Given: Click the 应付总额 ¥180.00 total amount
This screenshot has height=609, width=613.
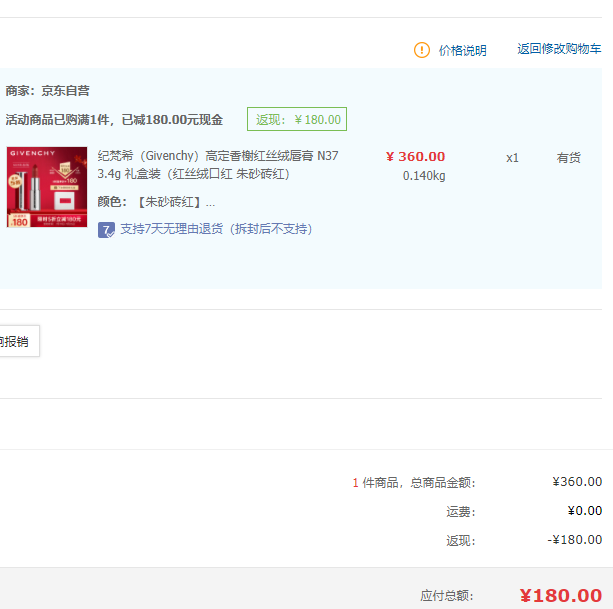Looking at the screenshot, I should point(561,596).
